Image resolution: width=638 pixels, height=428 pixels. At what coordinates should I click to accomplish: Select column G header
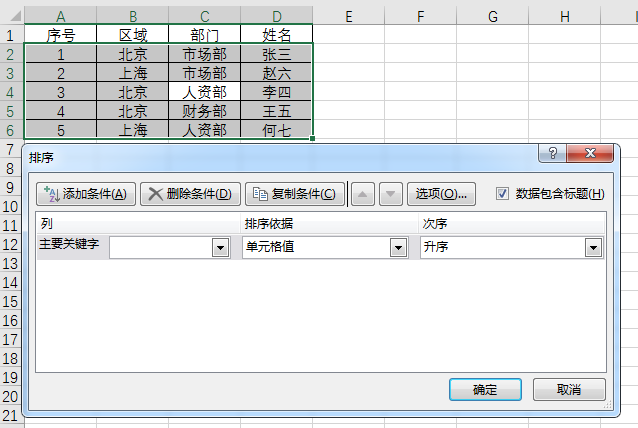coord(493,16)
